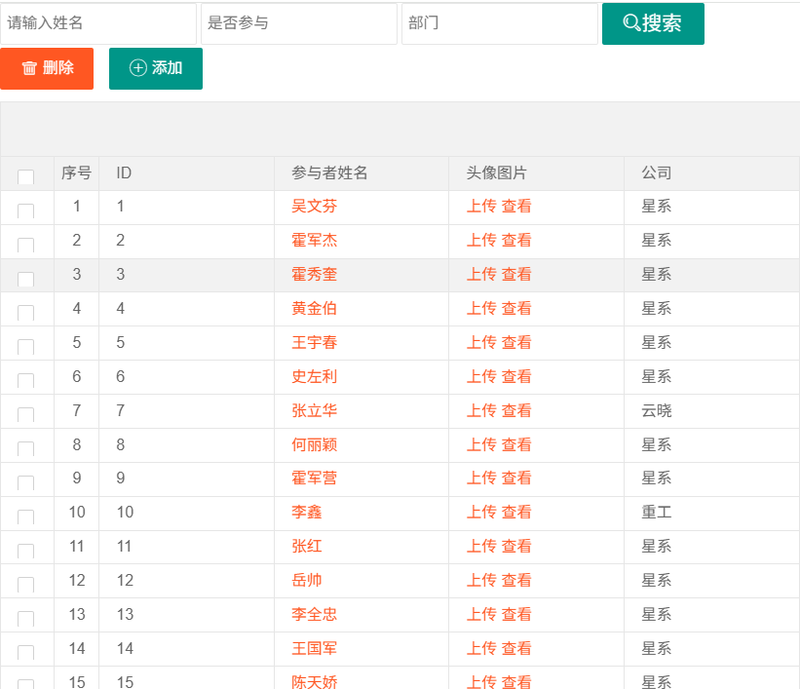Open participant name link 黄金伯
Image resolution: width=800 pixels, height=689 pixels.
coord(314,308)
